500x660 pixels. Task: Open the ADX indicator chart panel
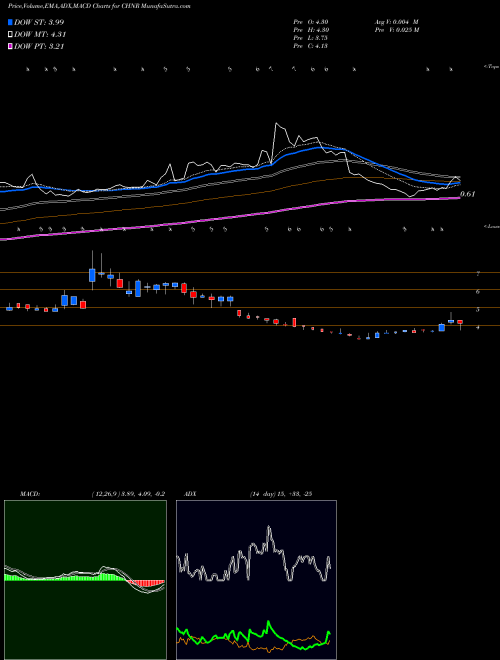coord(256,580)
